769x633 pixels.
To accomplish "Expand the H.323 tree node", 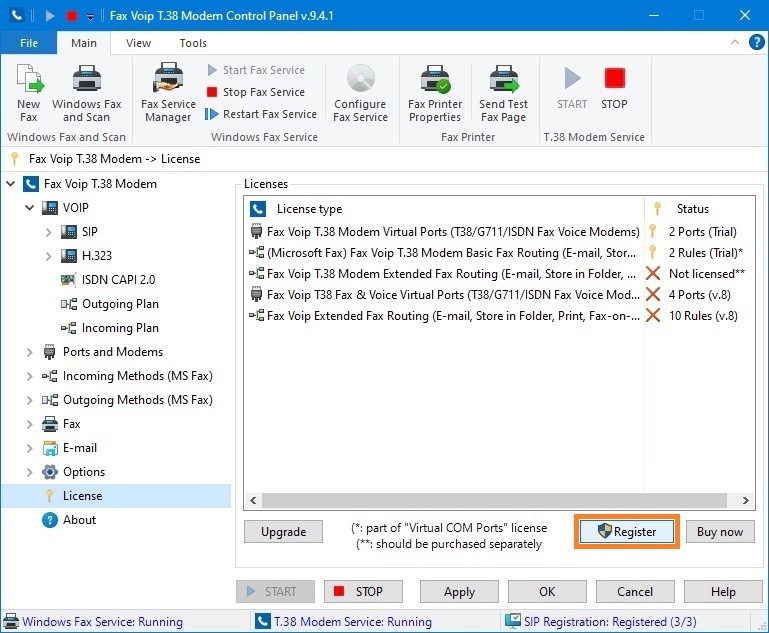I will click(x=48, y=255).
